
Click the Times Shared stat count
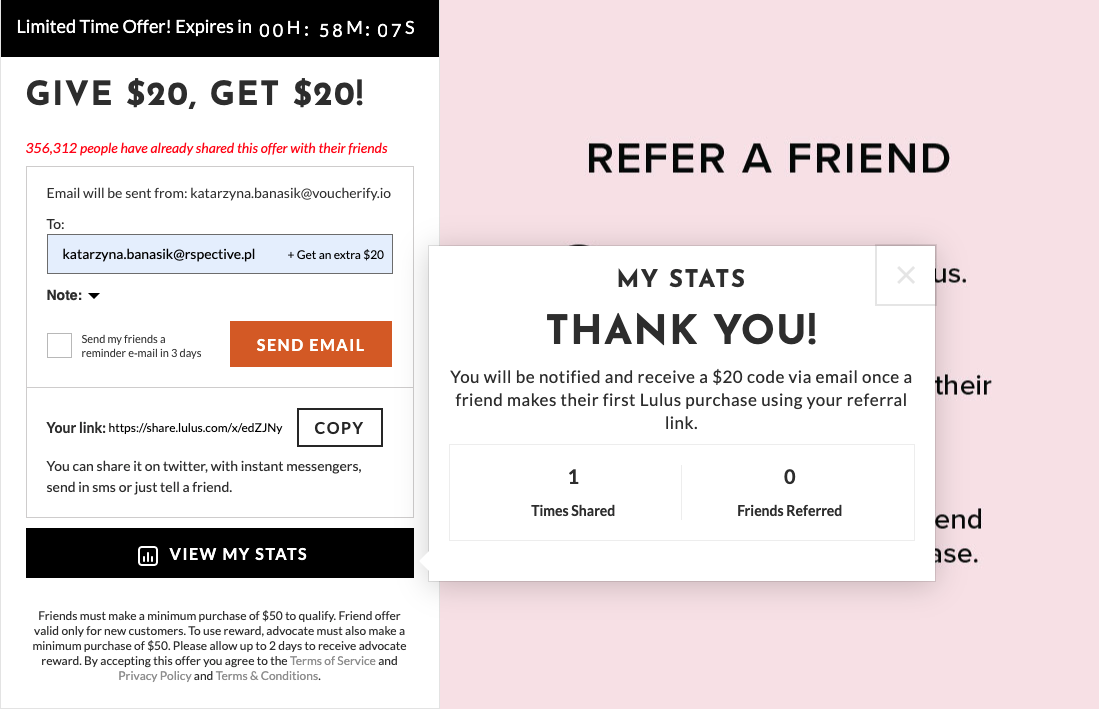click(x=573, y=477)
